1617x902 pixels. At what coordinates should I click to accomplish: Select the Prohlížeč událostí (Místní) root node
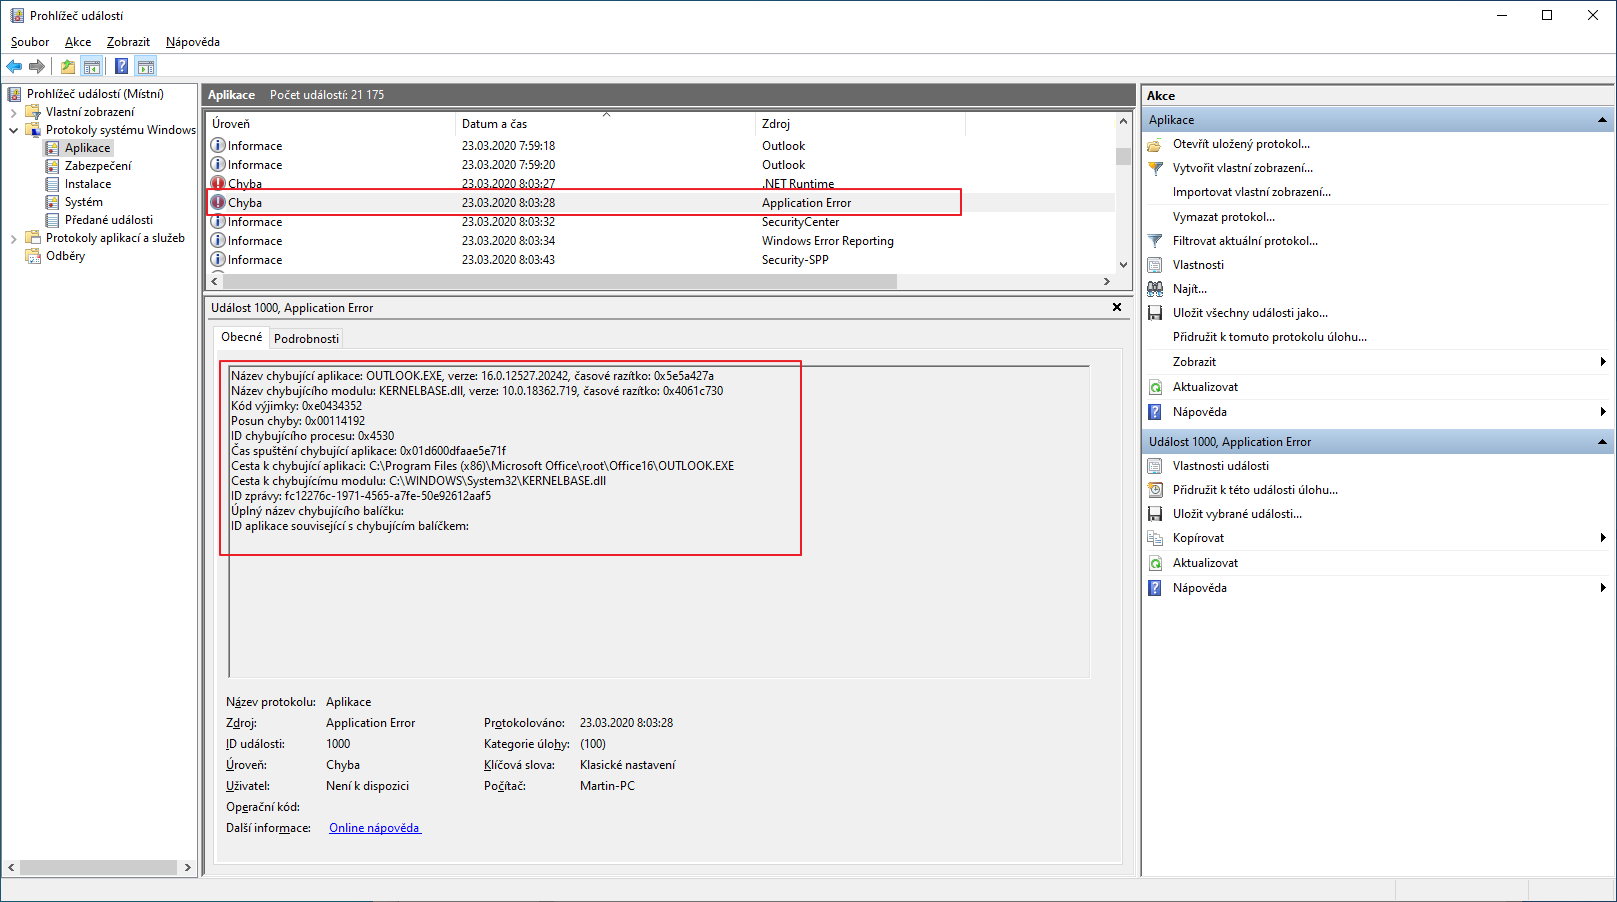coord(95,94)
